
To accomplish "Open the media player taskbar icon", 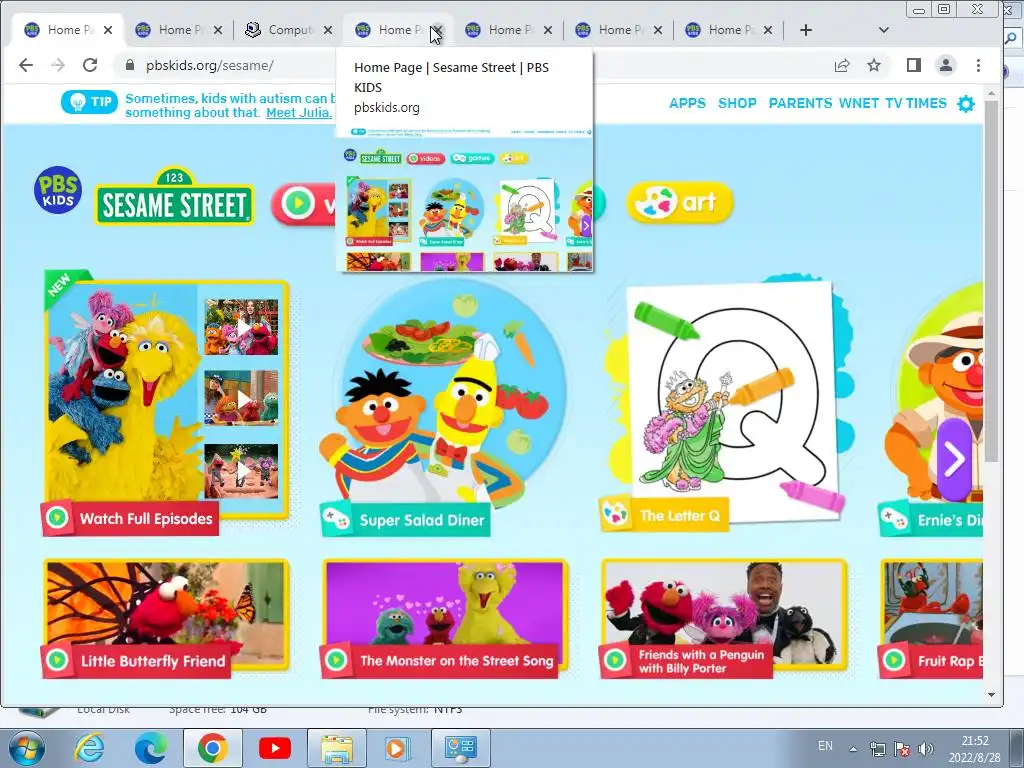I will (x=398, y=748).
